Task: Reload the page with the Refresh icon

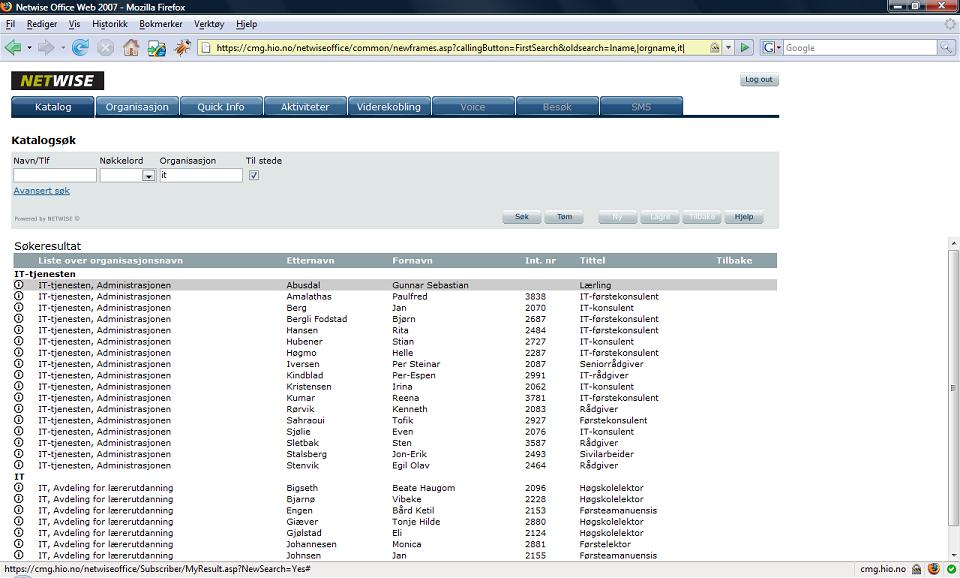Action: click(x=80, y=47)
